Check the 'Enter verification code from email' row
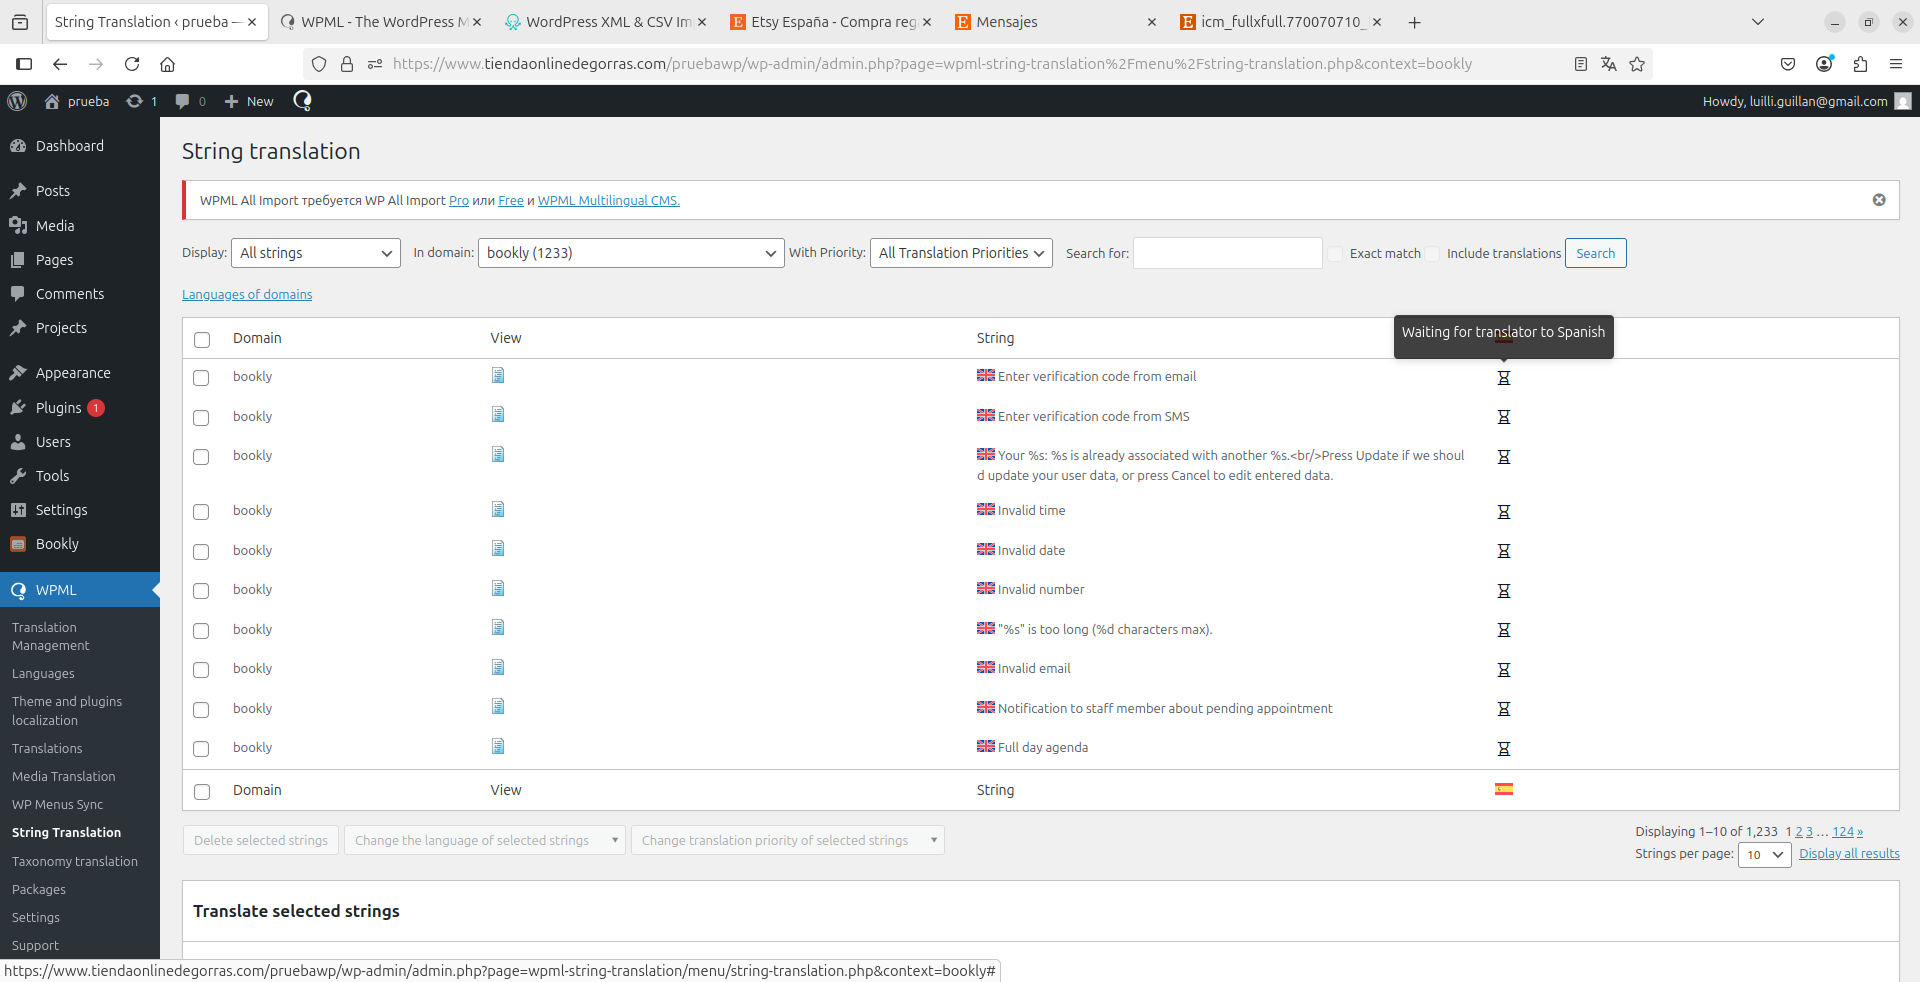 [201, 378]
